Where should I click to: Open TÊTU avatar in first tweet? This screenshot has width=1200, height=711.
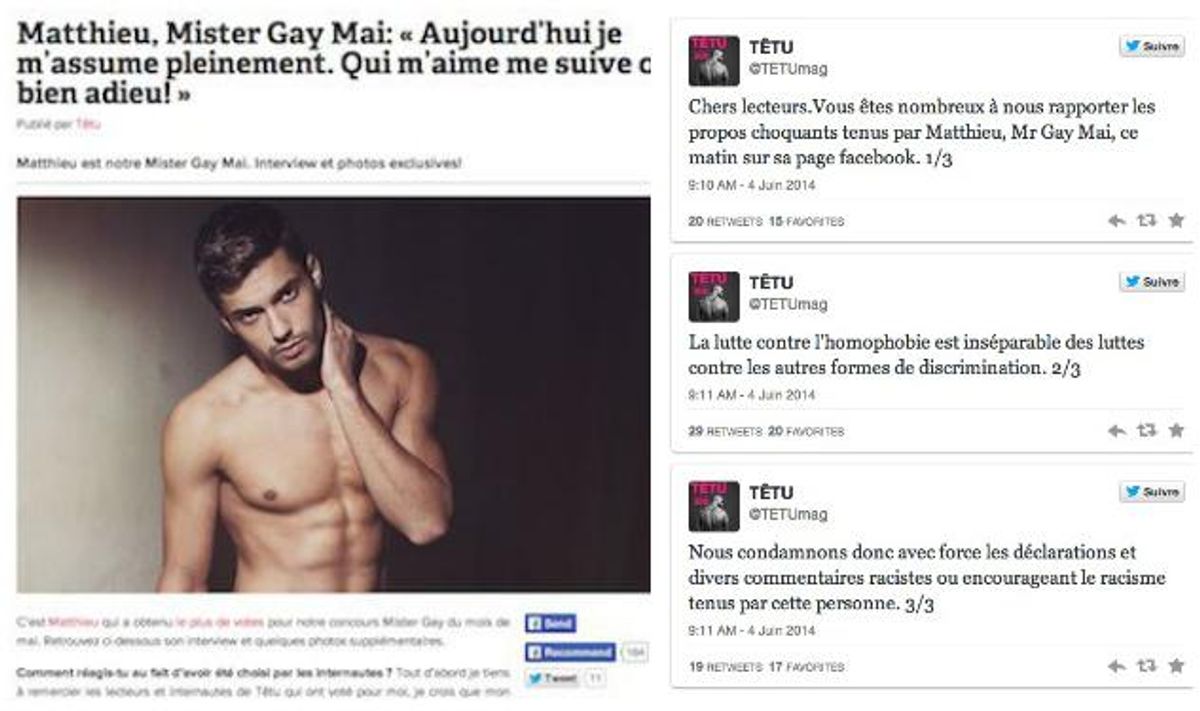[714, 60]
